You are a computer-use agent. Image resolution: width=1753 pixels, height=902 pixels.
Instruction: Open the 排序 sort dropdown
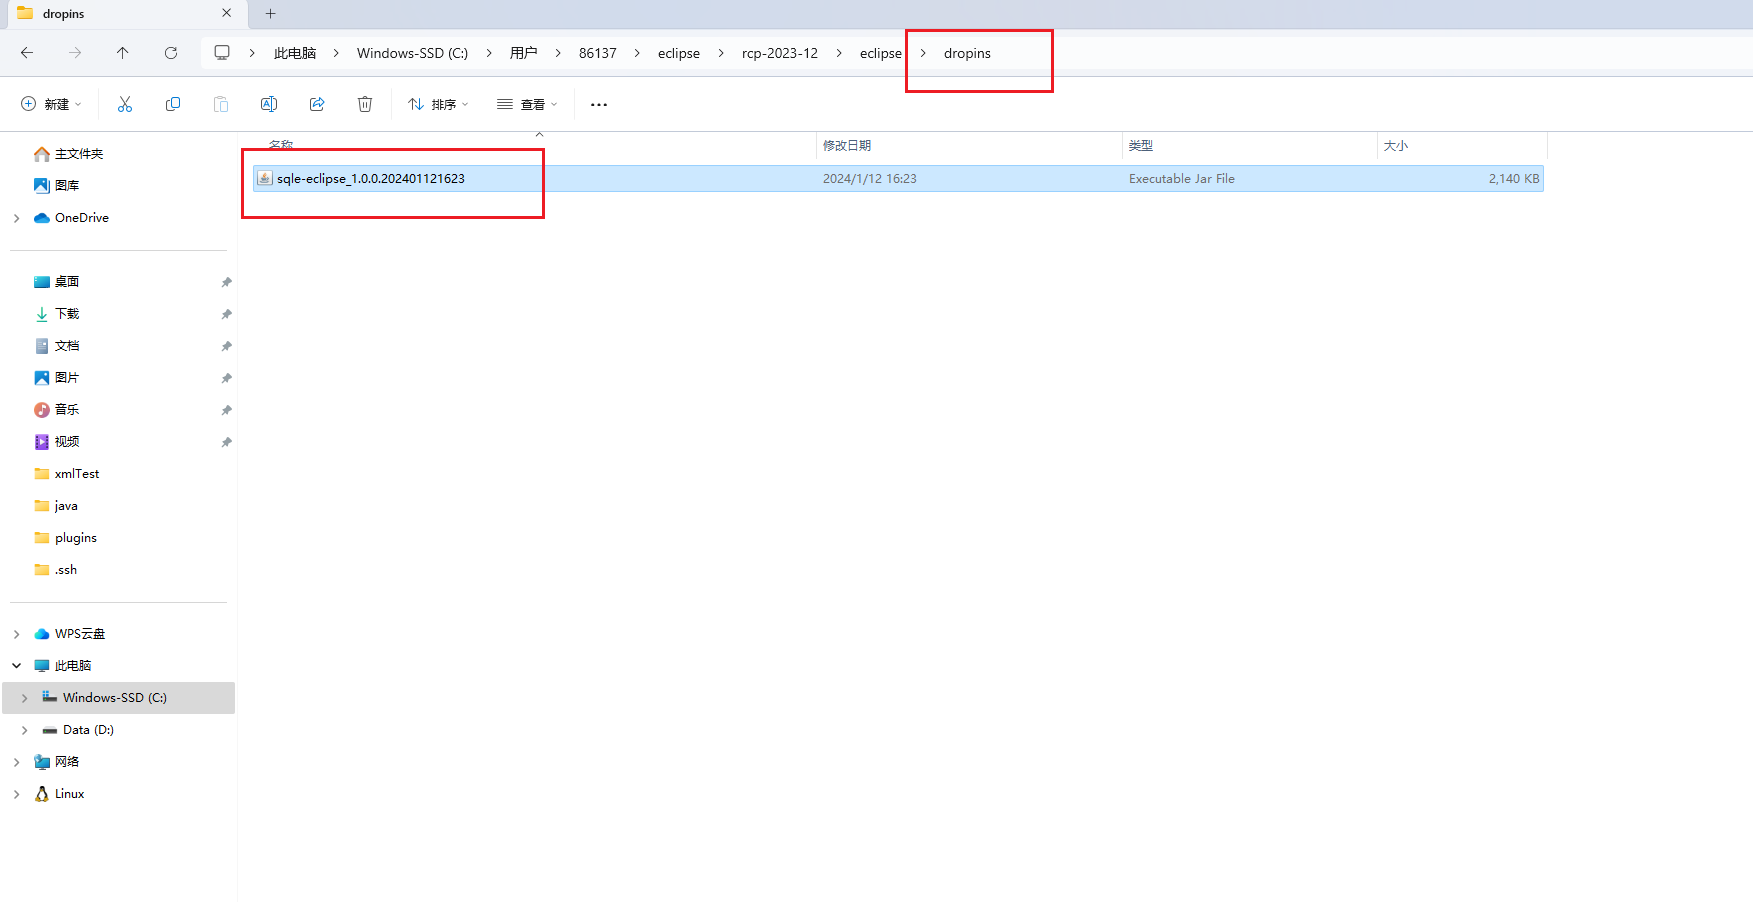[x=438, y=104]
